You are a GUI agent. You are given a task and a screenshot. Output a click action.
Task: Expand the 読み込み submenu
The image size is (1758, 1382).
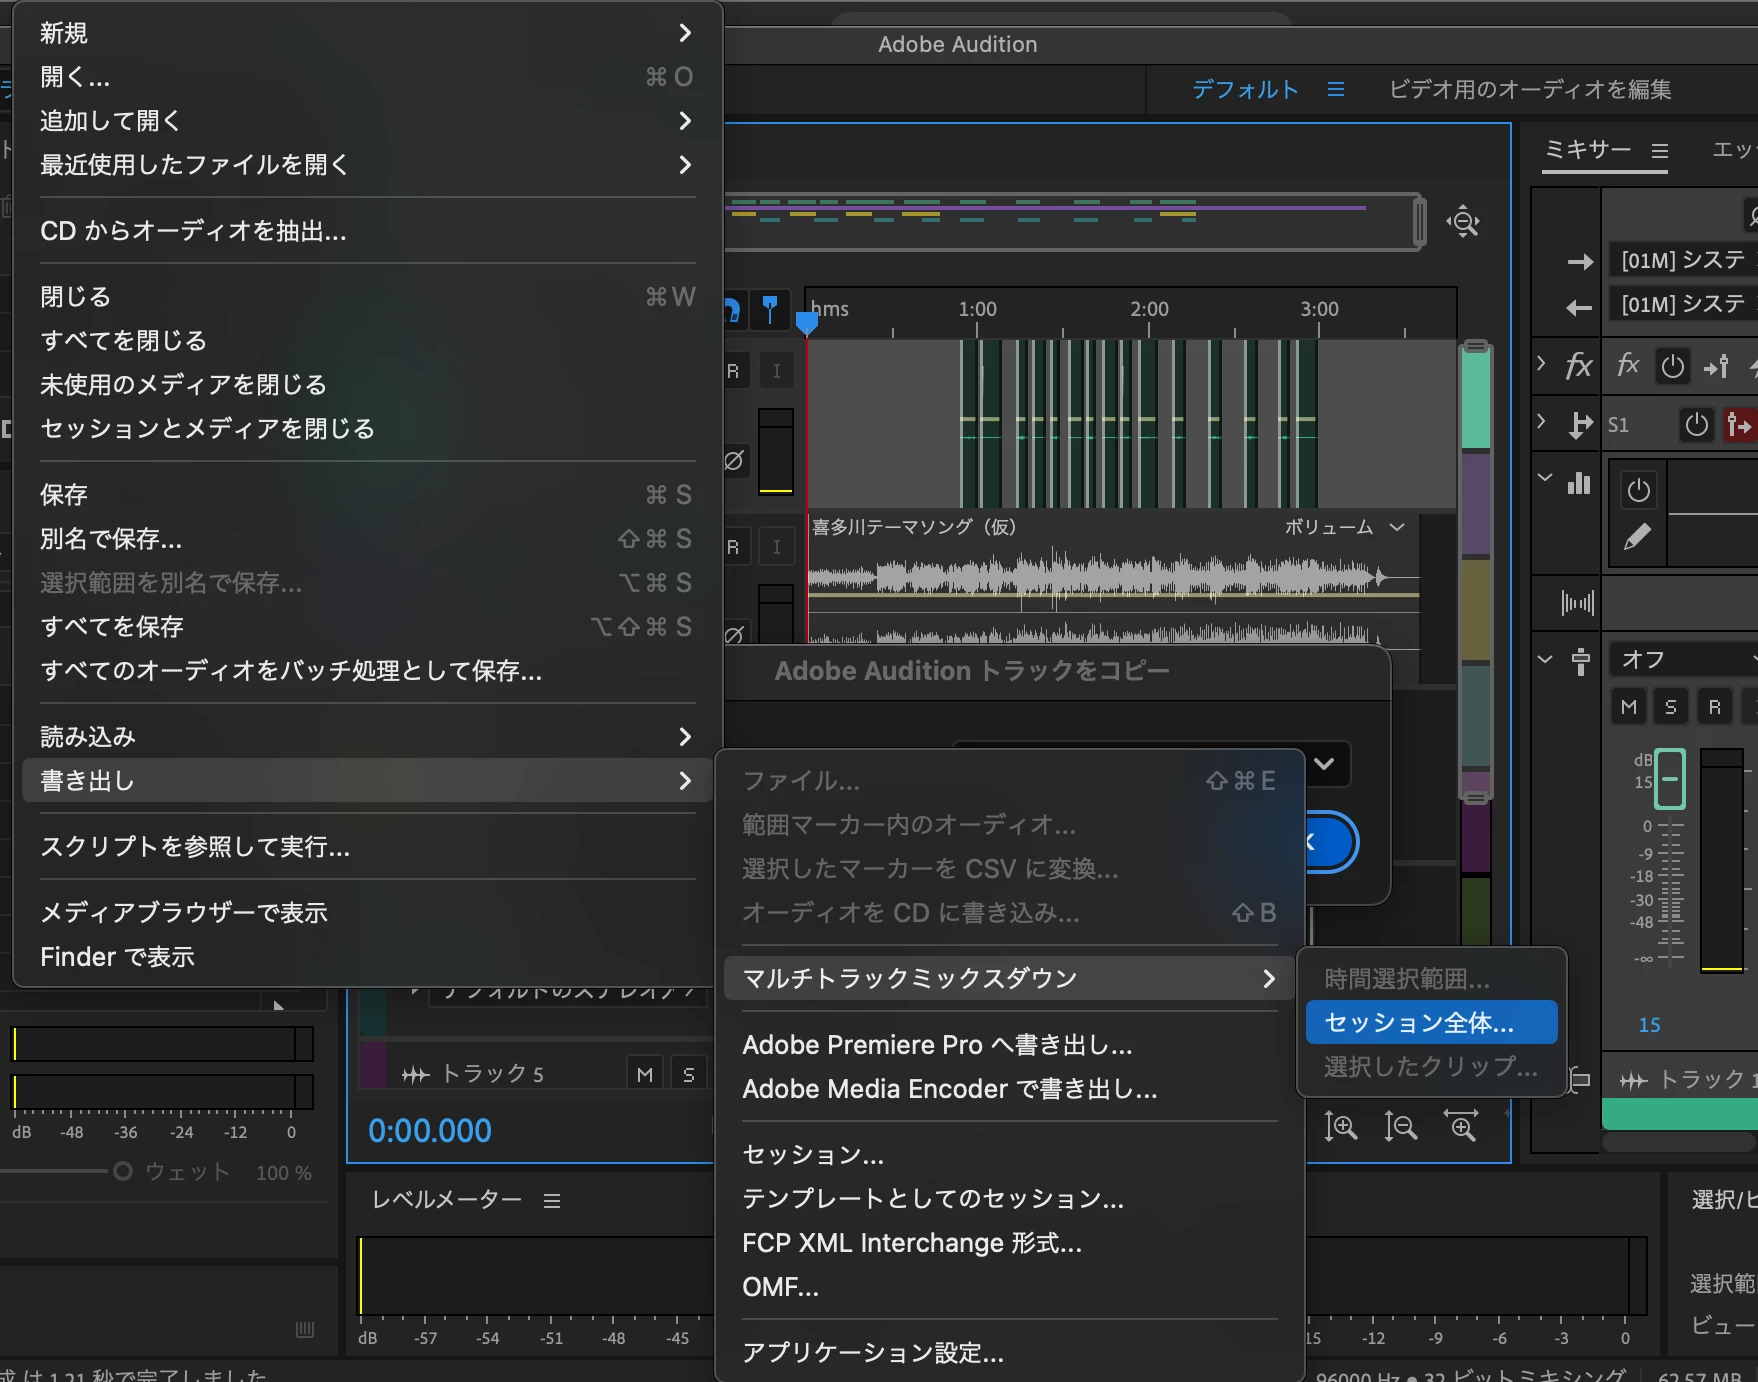(367, 737)
